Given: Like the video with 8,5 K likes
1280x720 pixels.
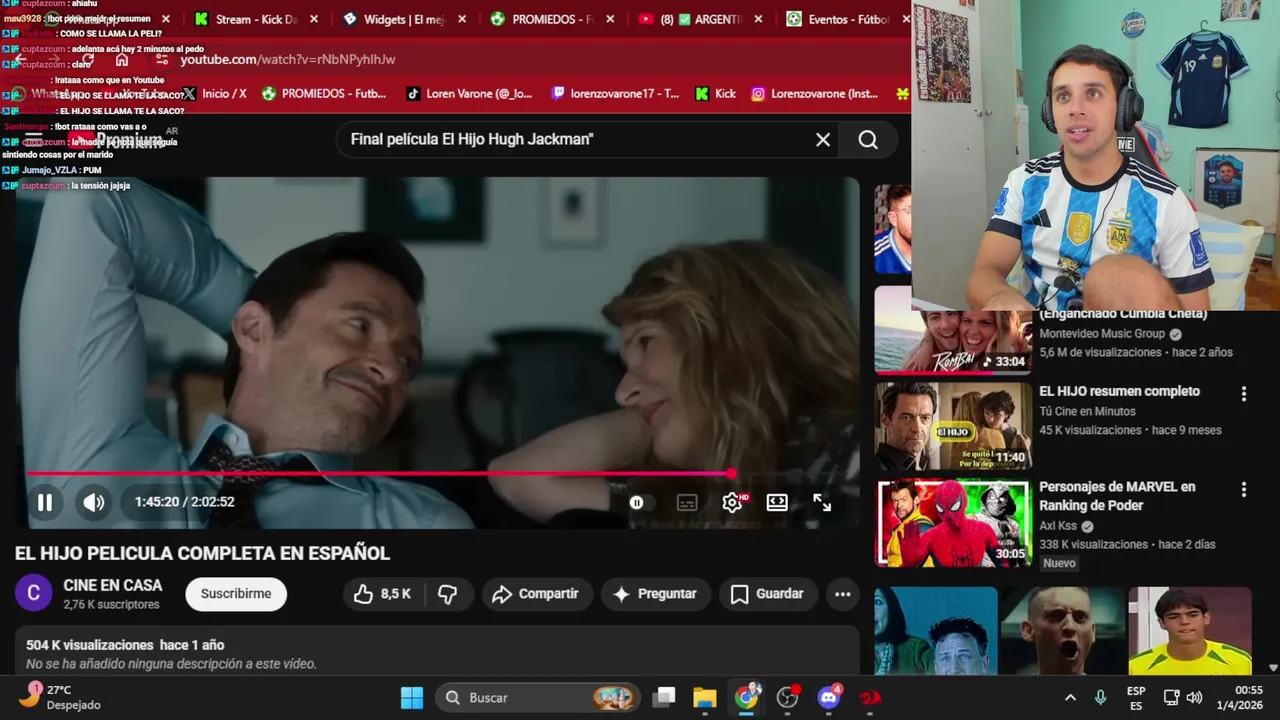Looking at the screenshot, I should point(382,594).
